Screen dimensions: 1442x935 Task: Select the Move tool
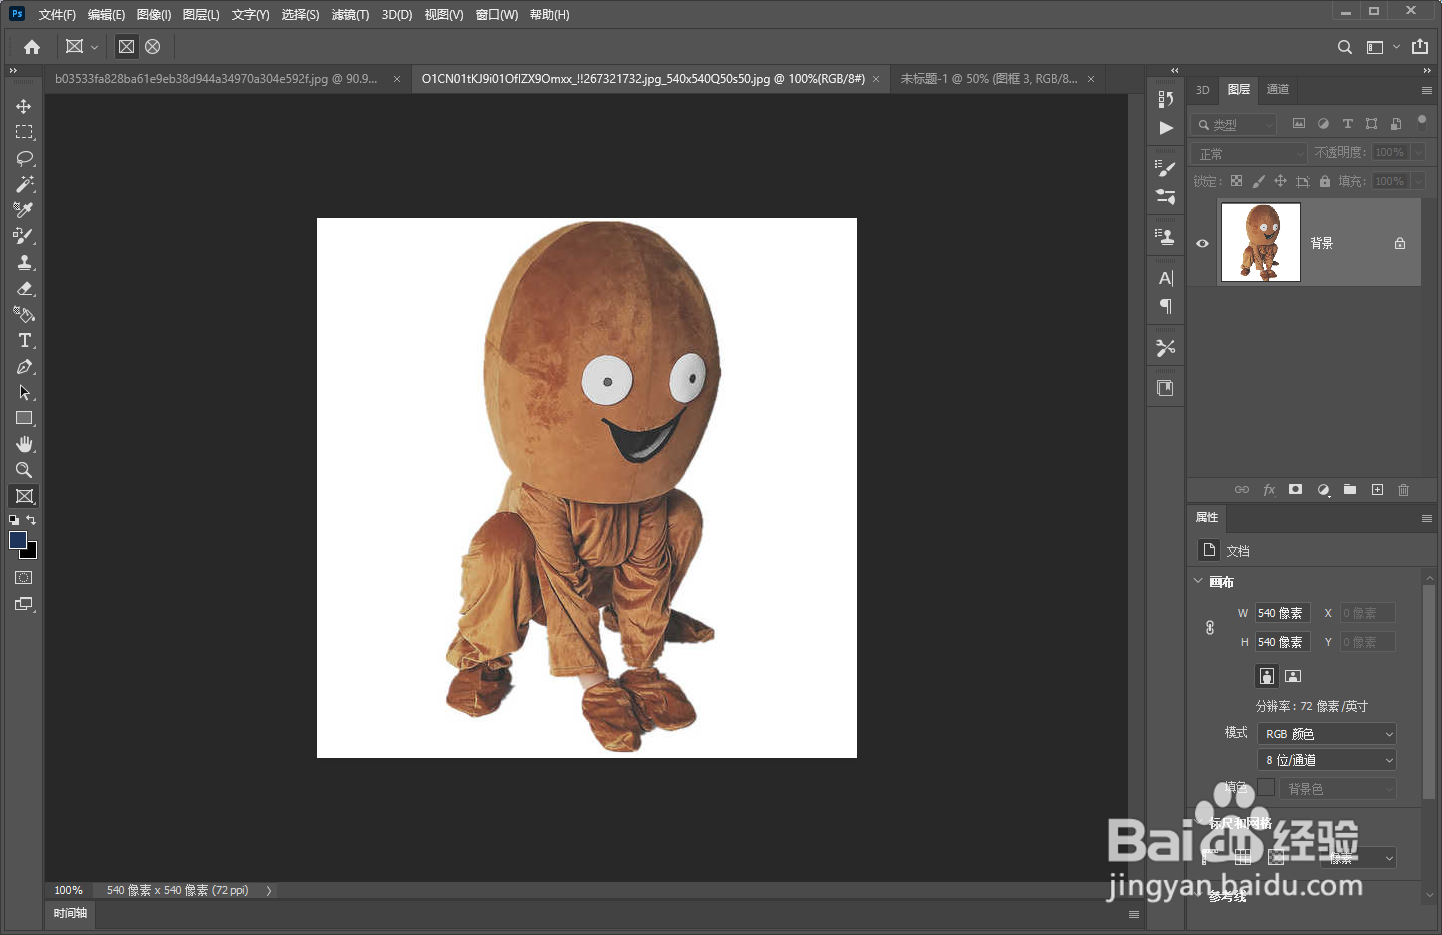pyautogui.click(x=24, y=106)
